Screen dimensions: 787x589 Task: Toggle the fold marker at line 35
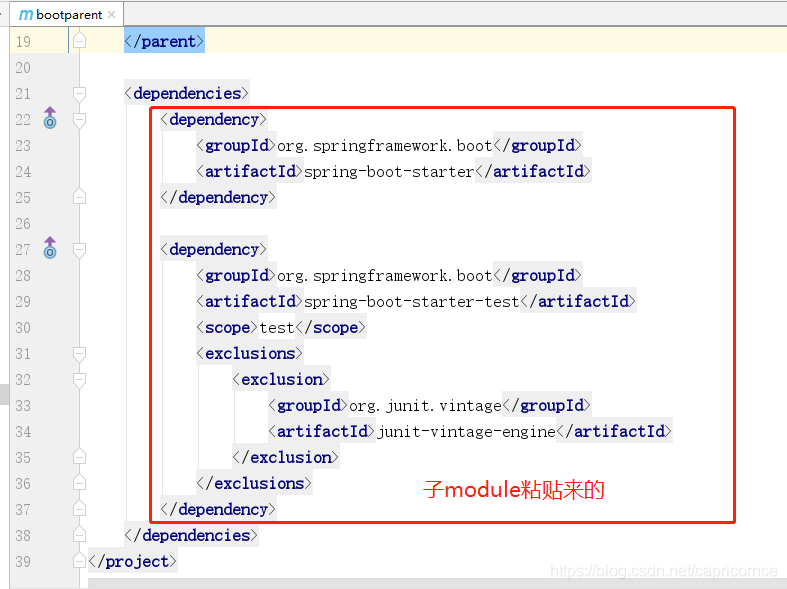[79, 457]
